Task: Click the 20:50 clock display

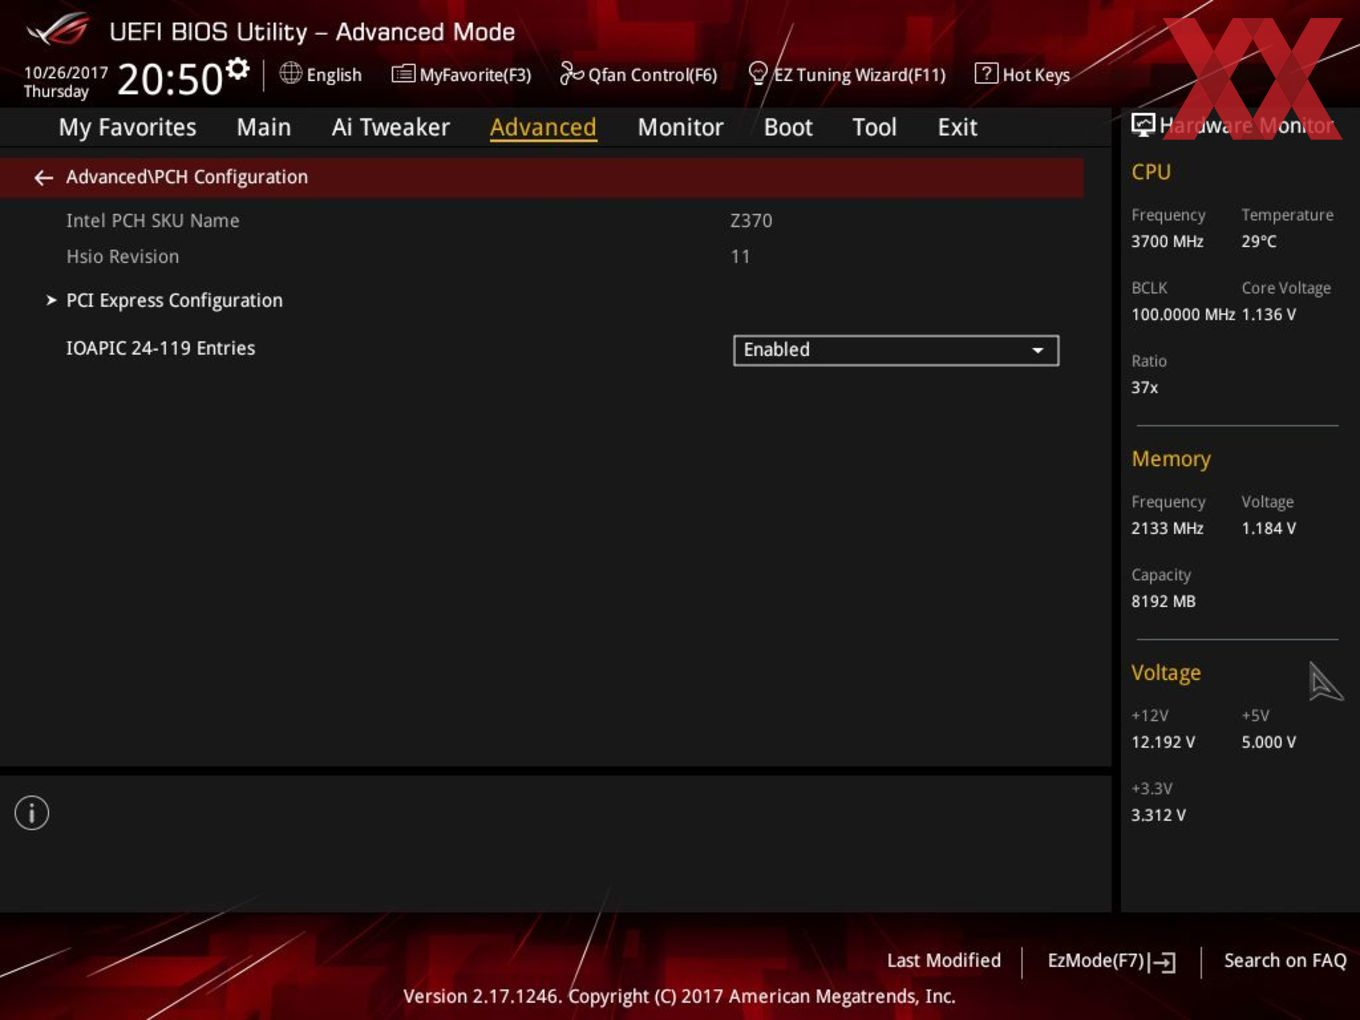Action: point(170,79)
